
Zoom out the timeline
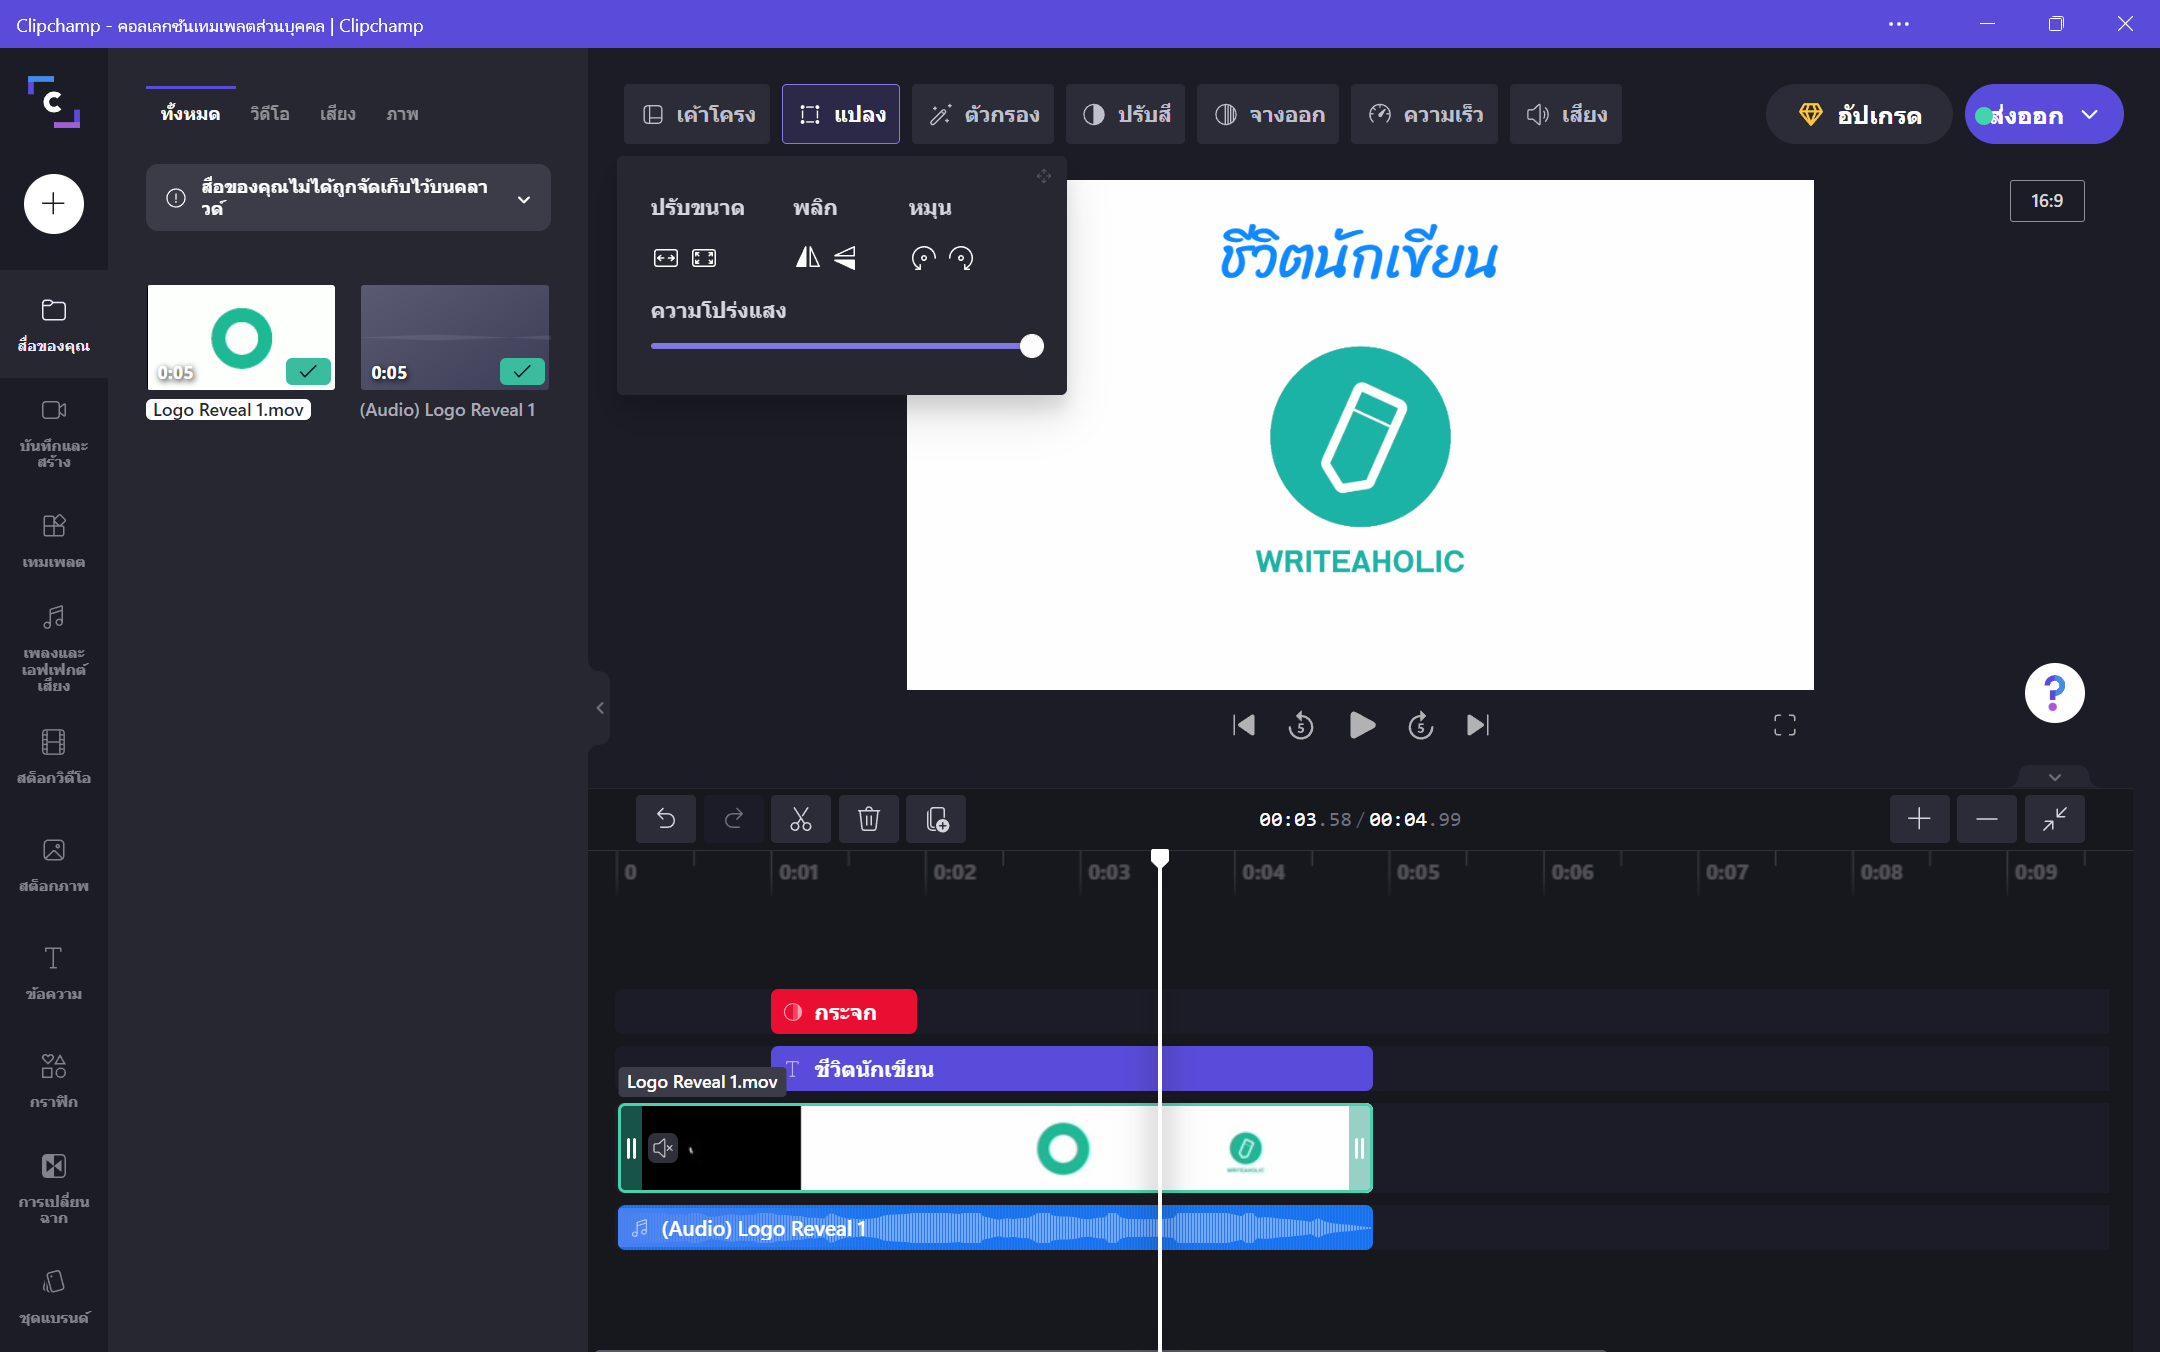[1987, 820]
